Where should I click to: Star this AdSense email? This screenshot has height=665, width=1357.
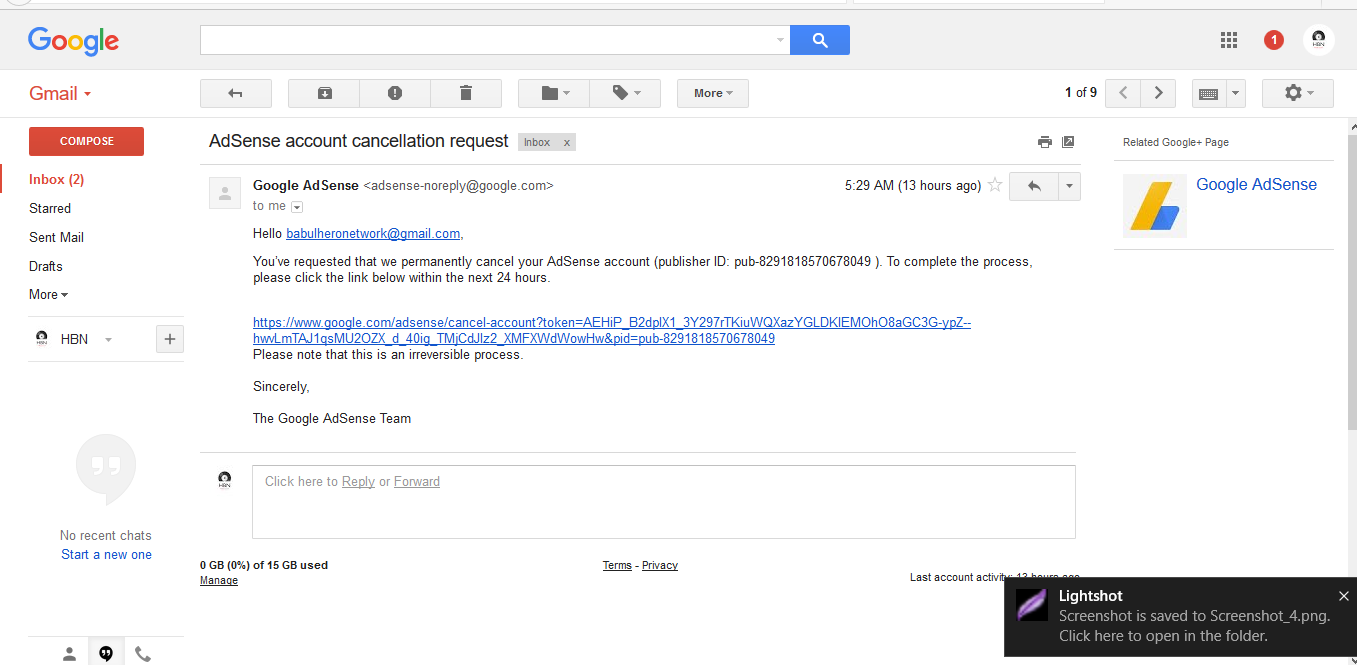pos(995,185)
